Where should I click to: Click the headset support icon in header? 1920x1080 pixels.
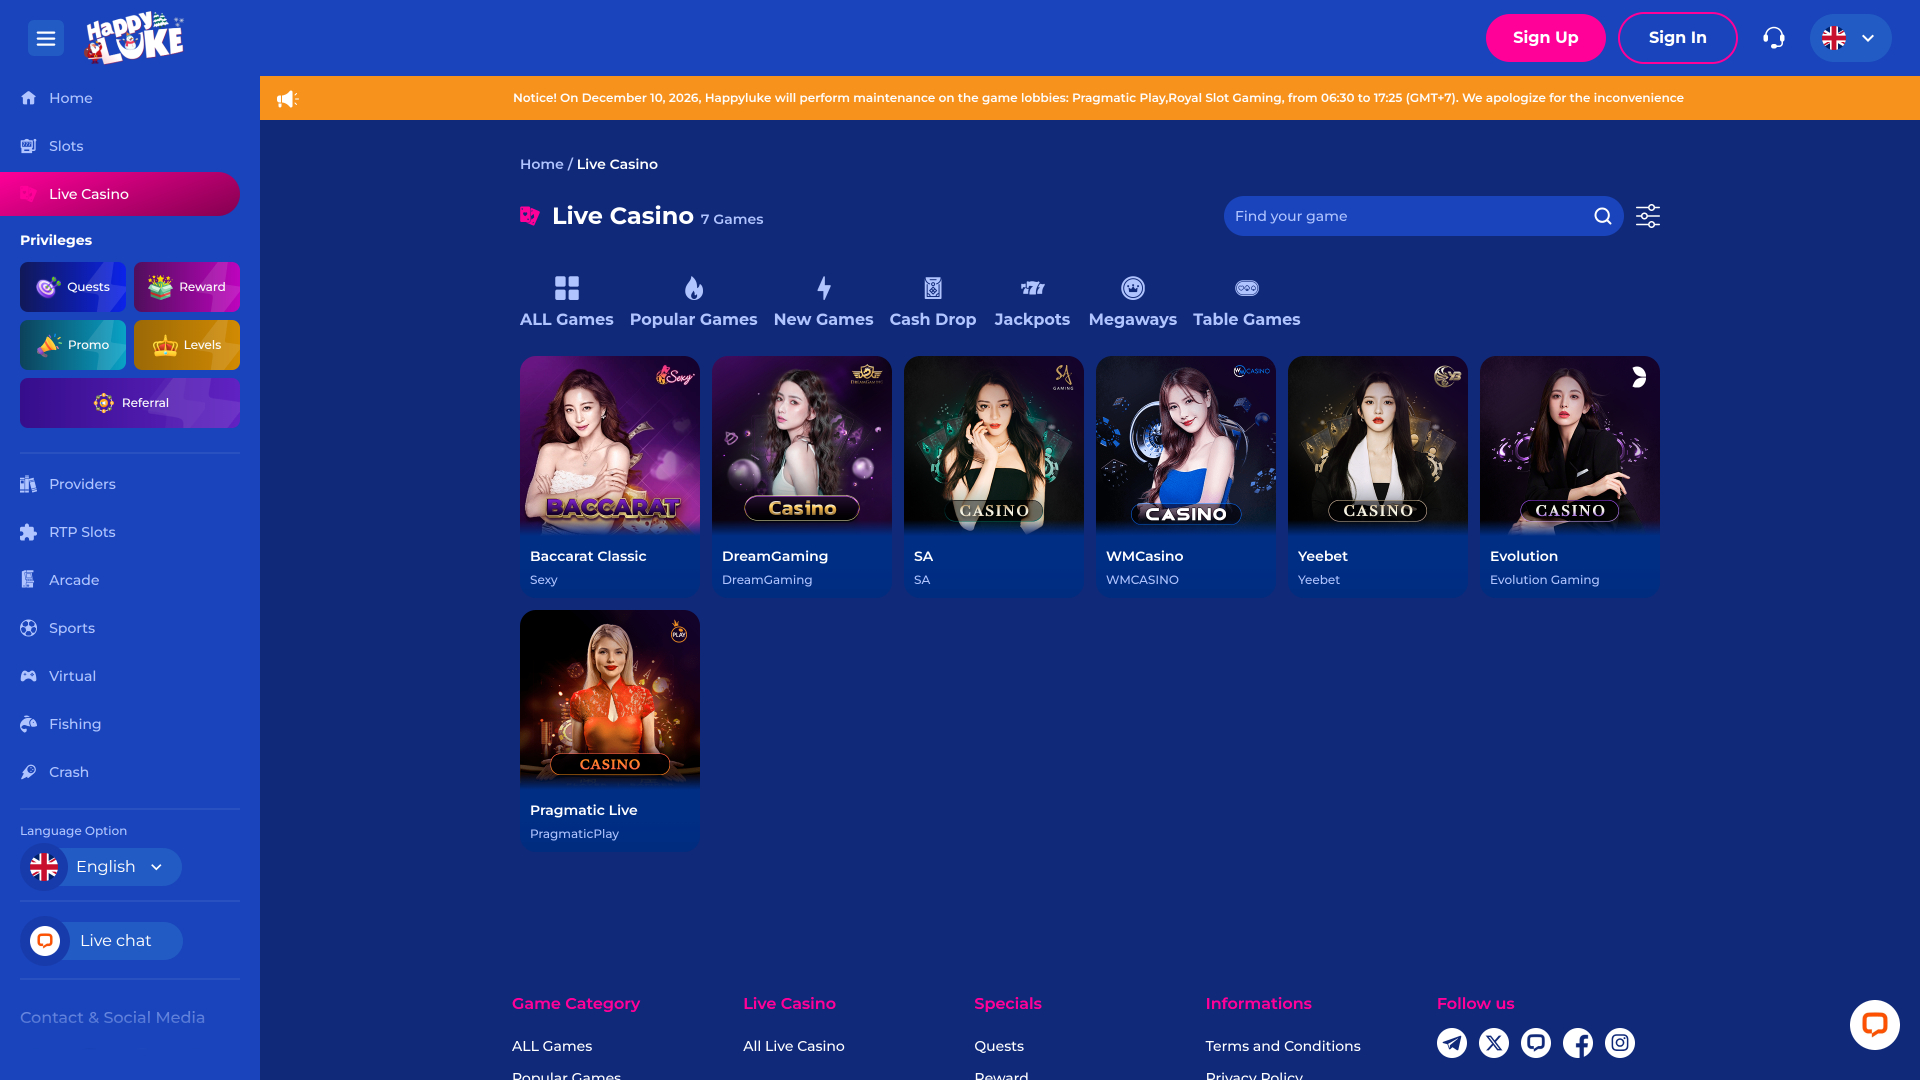tap(1775, 37)
